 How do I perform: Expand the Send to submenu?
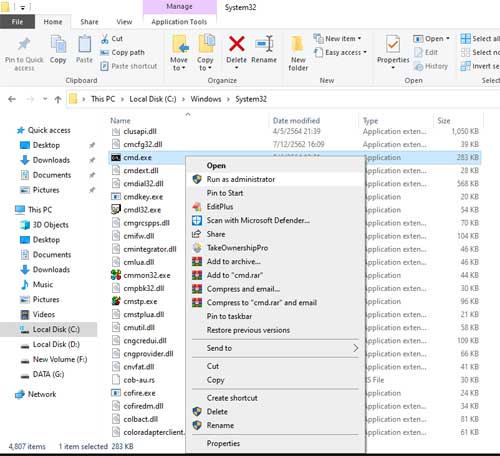pyautogui.click(x=276, y=348)
